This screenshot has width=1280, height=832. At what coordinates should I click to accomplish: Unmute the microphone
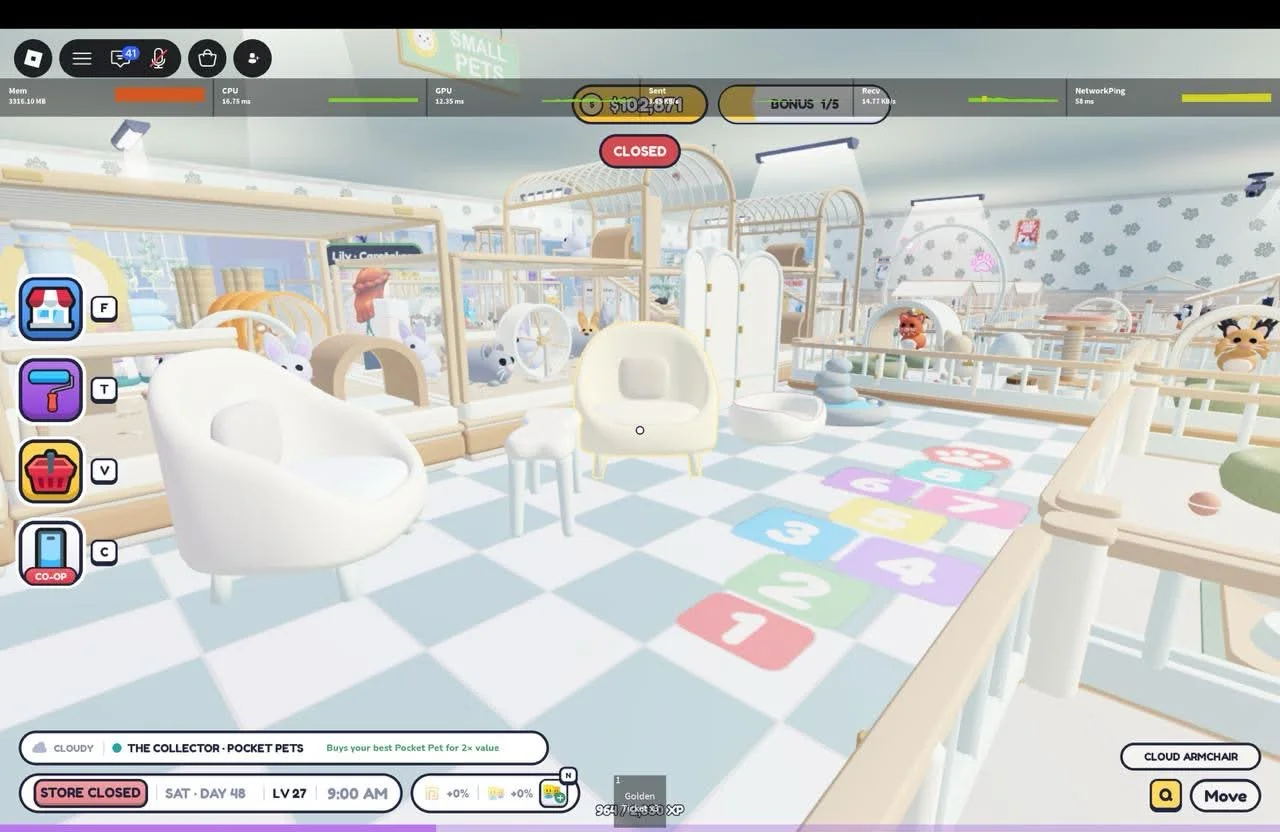[158, 58]
